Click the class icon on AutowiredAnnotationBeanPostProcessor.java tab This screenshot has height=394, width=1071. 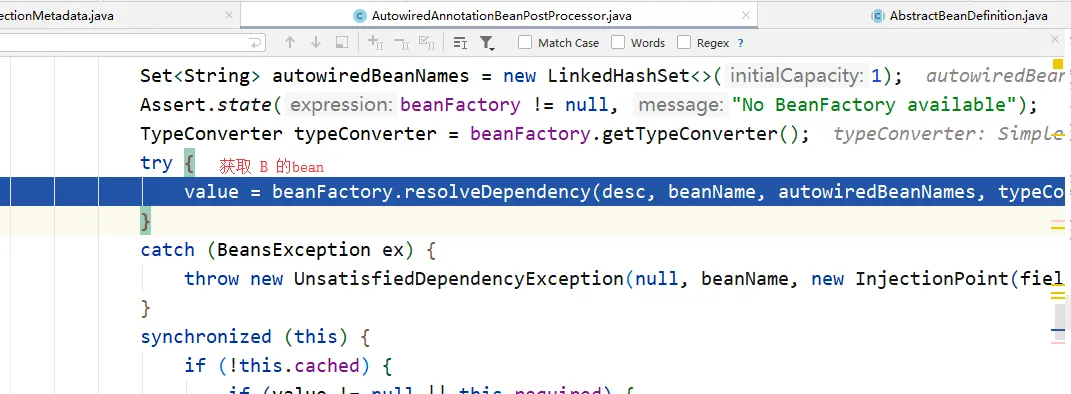360,16
